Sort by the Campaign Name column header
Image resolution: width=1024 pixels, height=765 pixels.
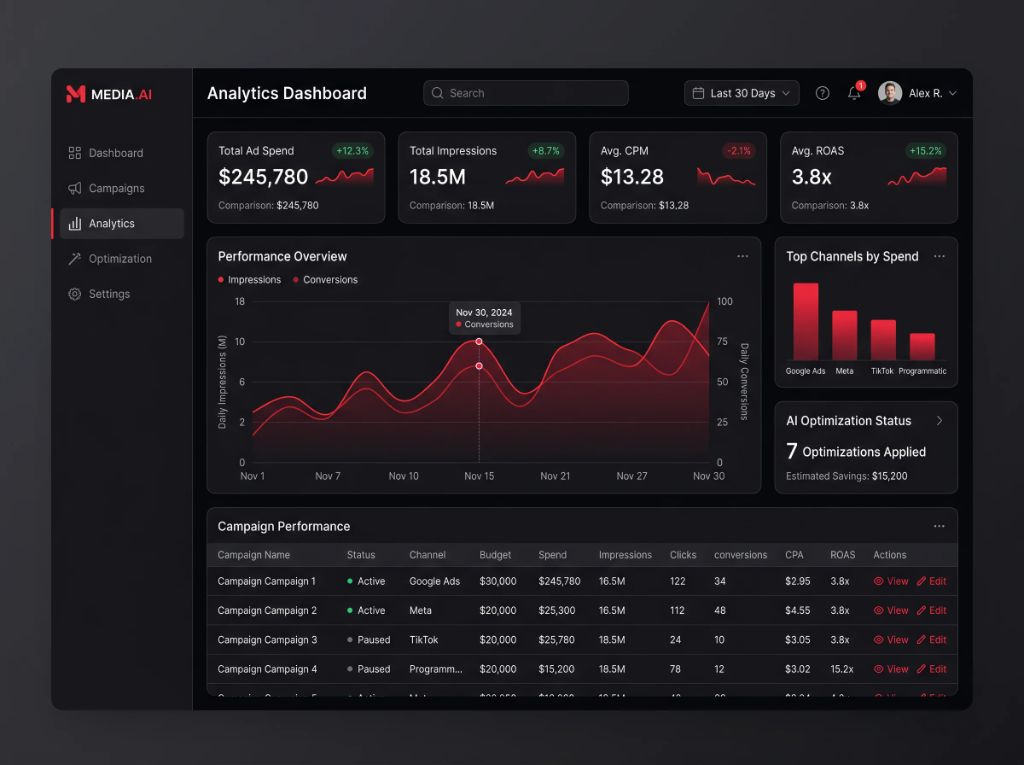click(x=253, y=555)
